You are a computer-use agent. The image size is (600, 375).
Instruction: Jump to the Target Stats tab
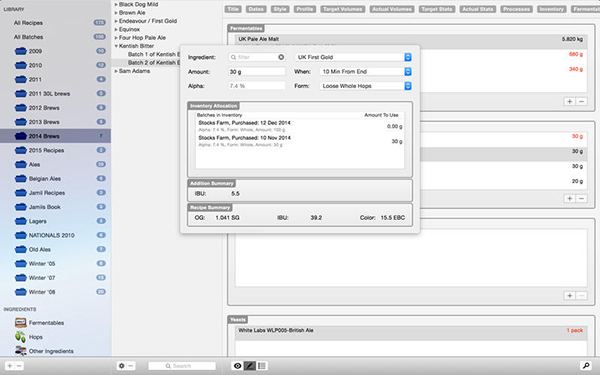coord(437,9)
